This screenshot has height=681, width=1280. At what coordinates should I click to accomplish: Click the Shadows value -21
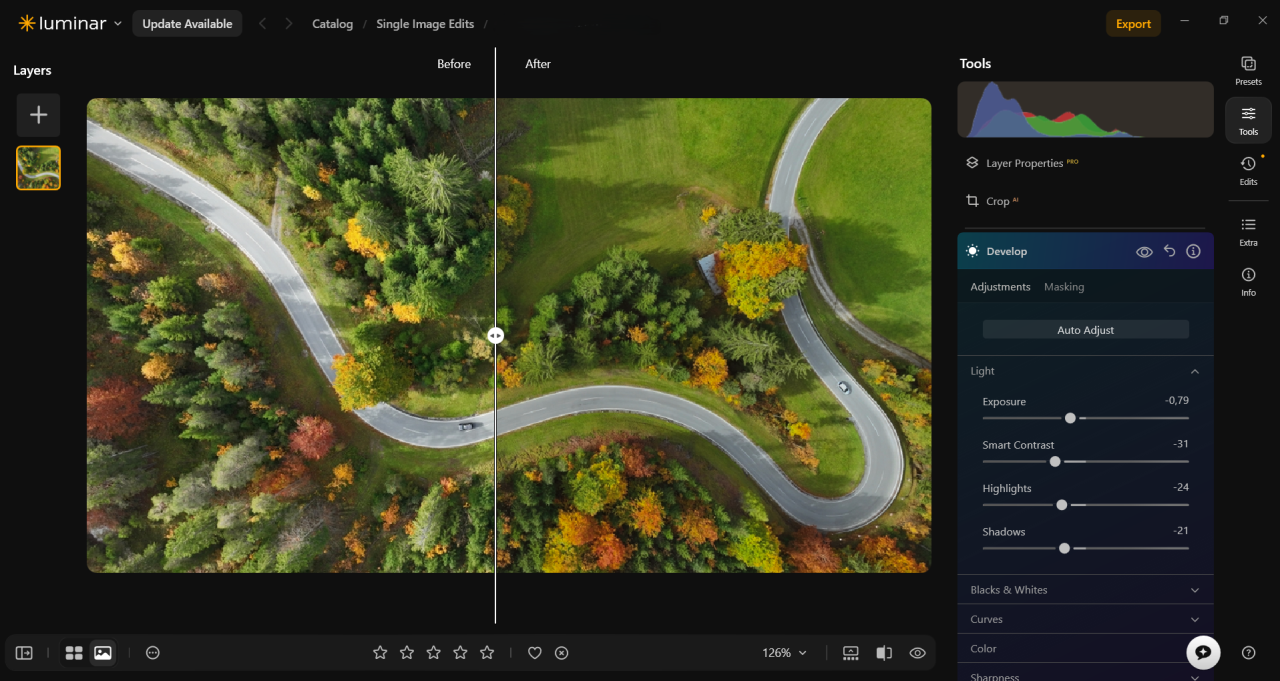(1181, 530)
